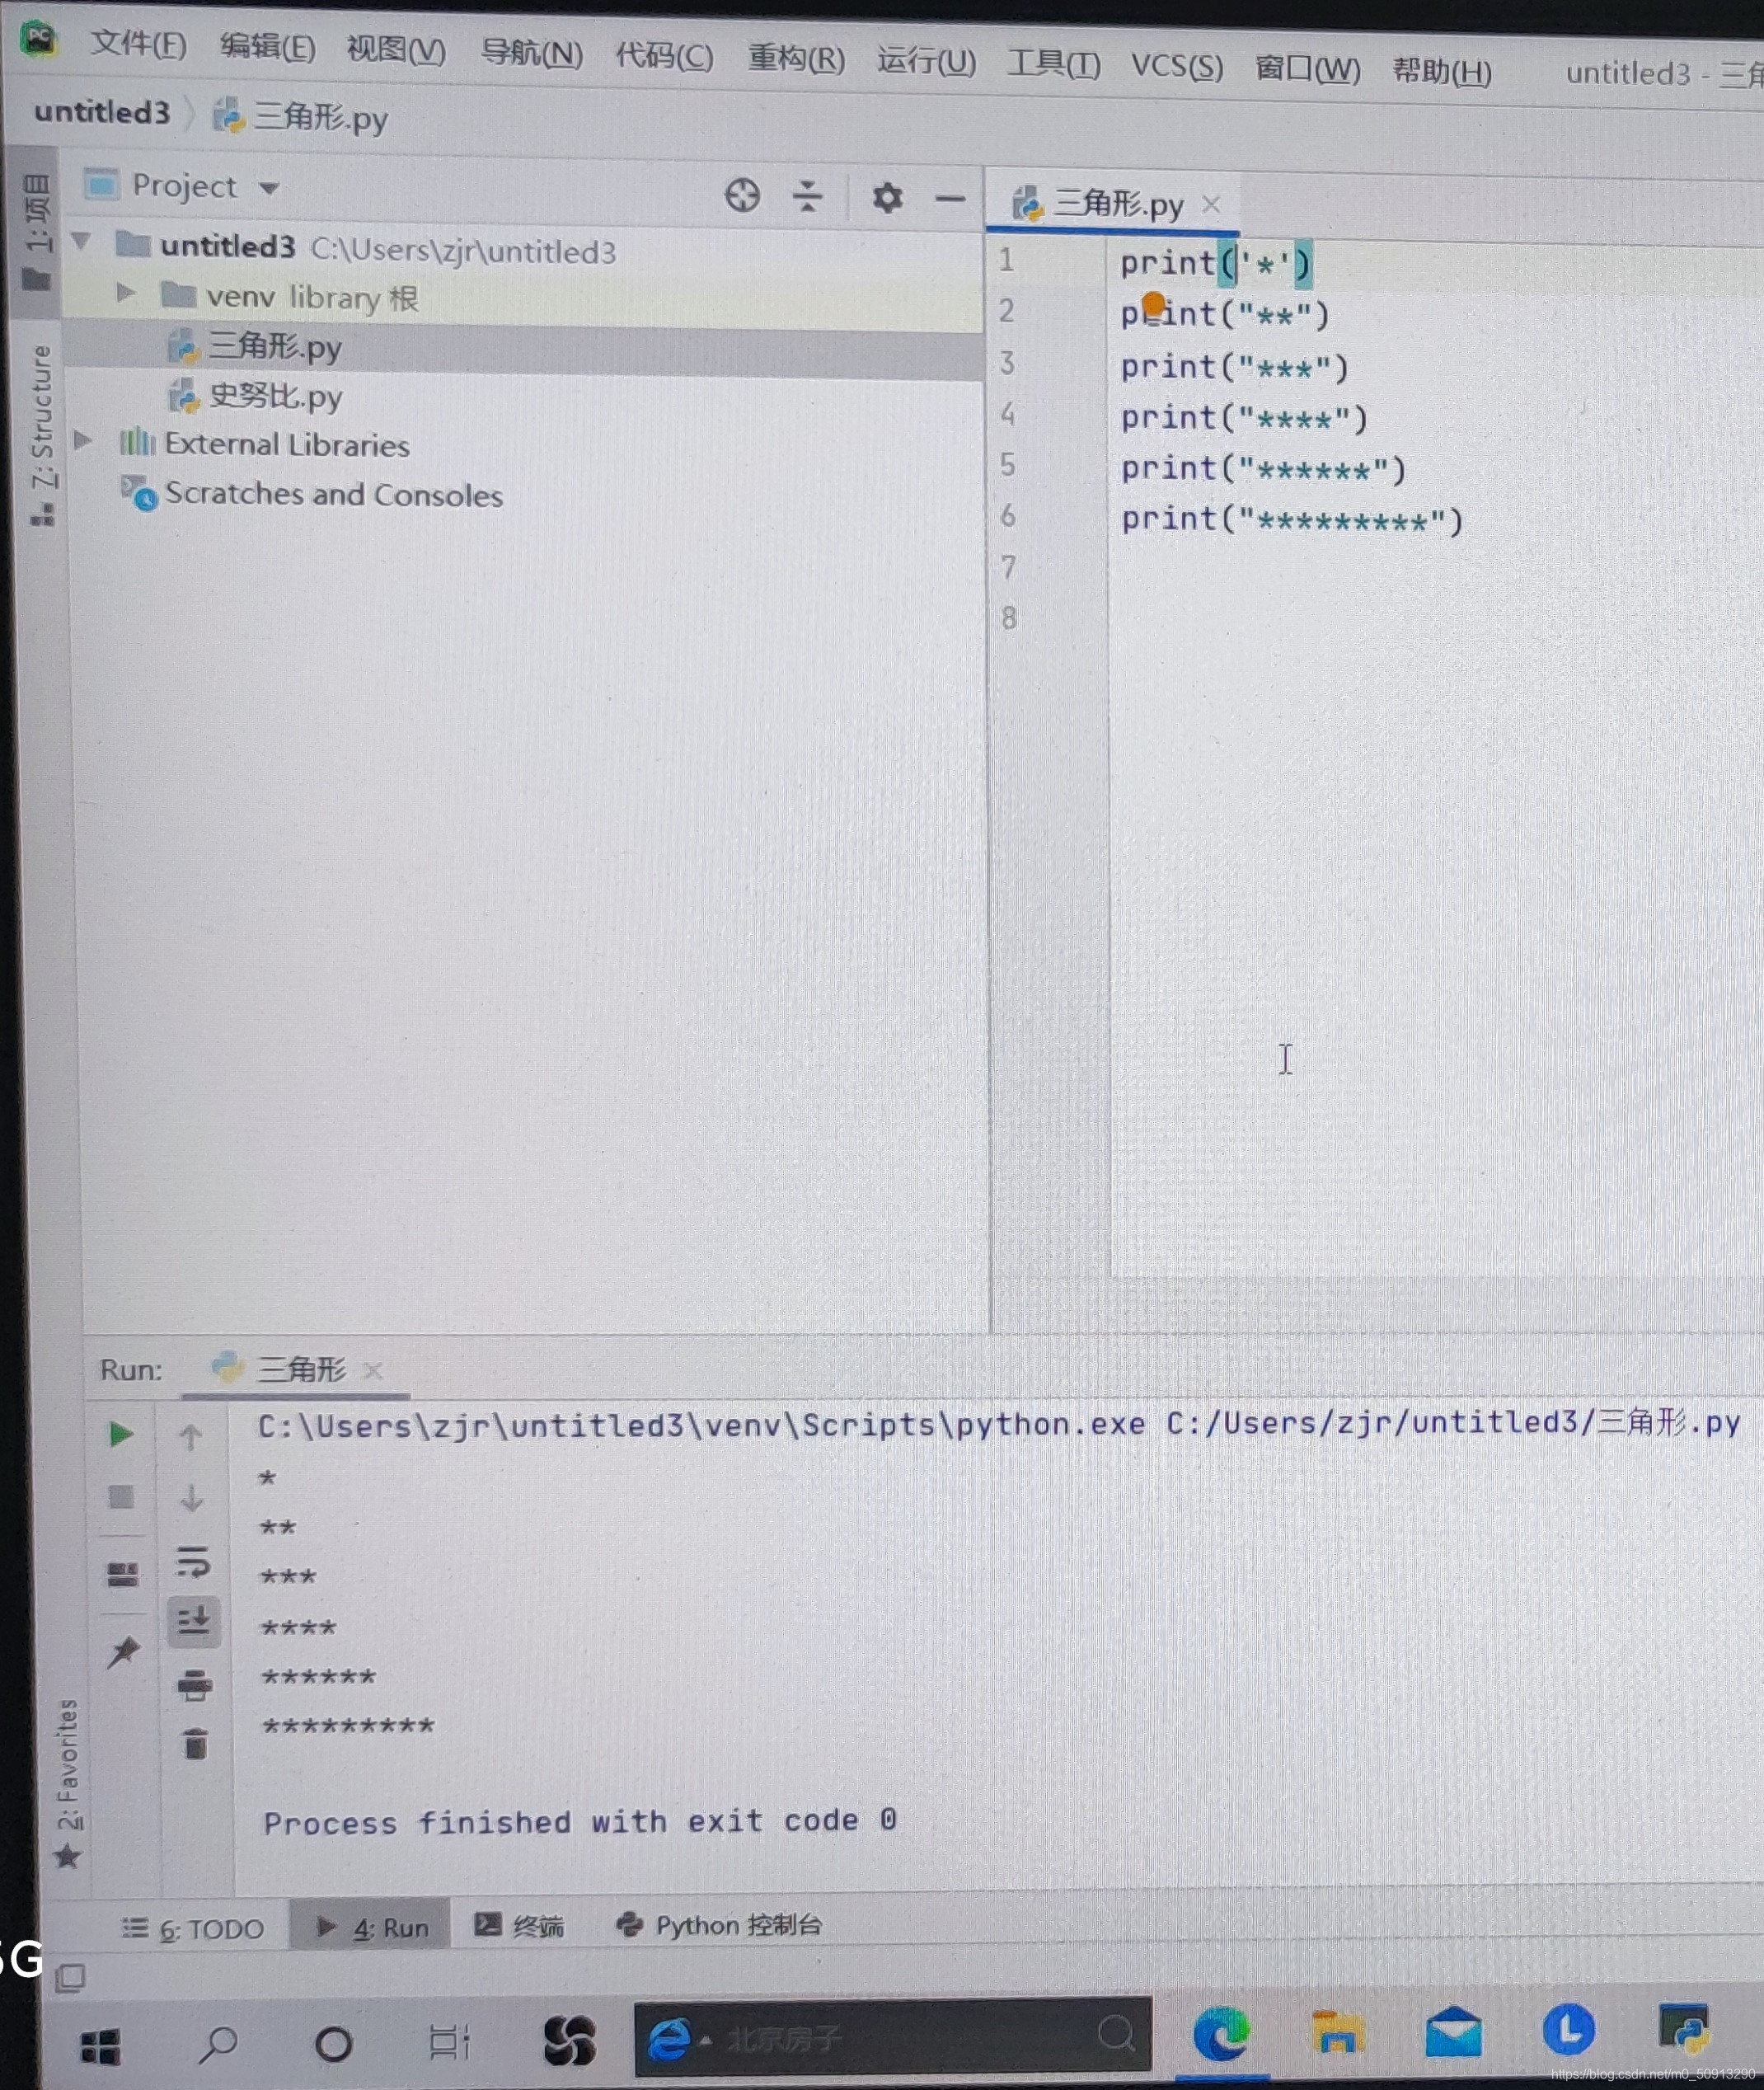Click line number 3 in the gutter
The height and width of the screenshot is (2090, 1764).
(1007, 362)
